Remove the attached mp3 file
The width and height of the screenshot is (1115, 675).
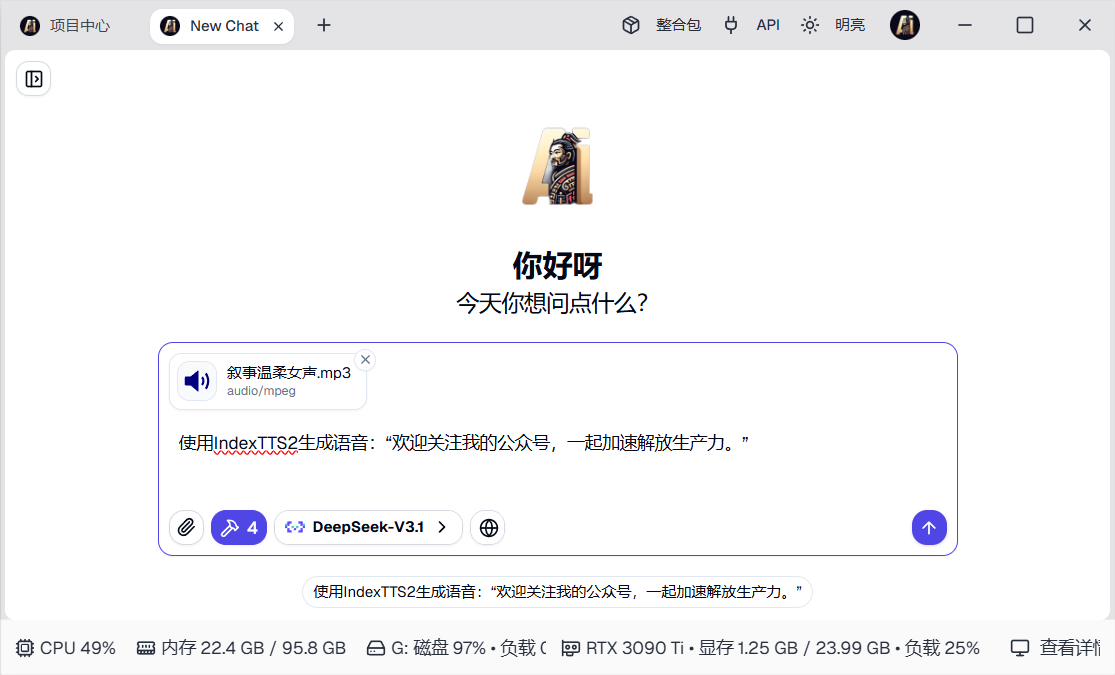tap(365, 360)
